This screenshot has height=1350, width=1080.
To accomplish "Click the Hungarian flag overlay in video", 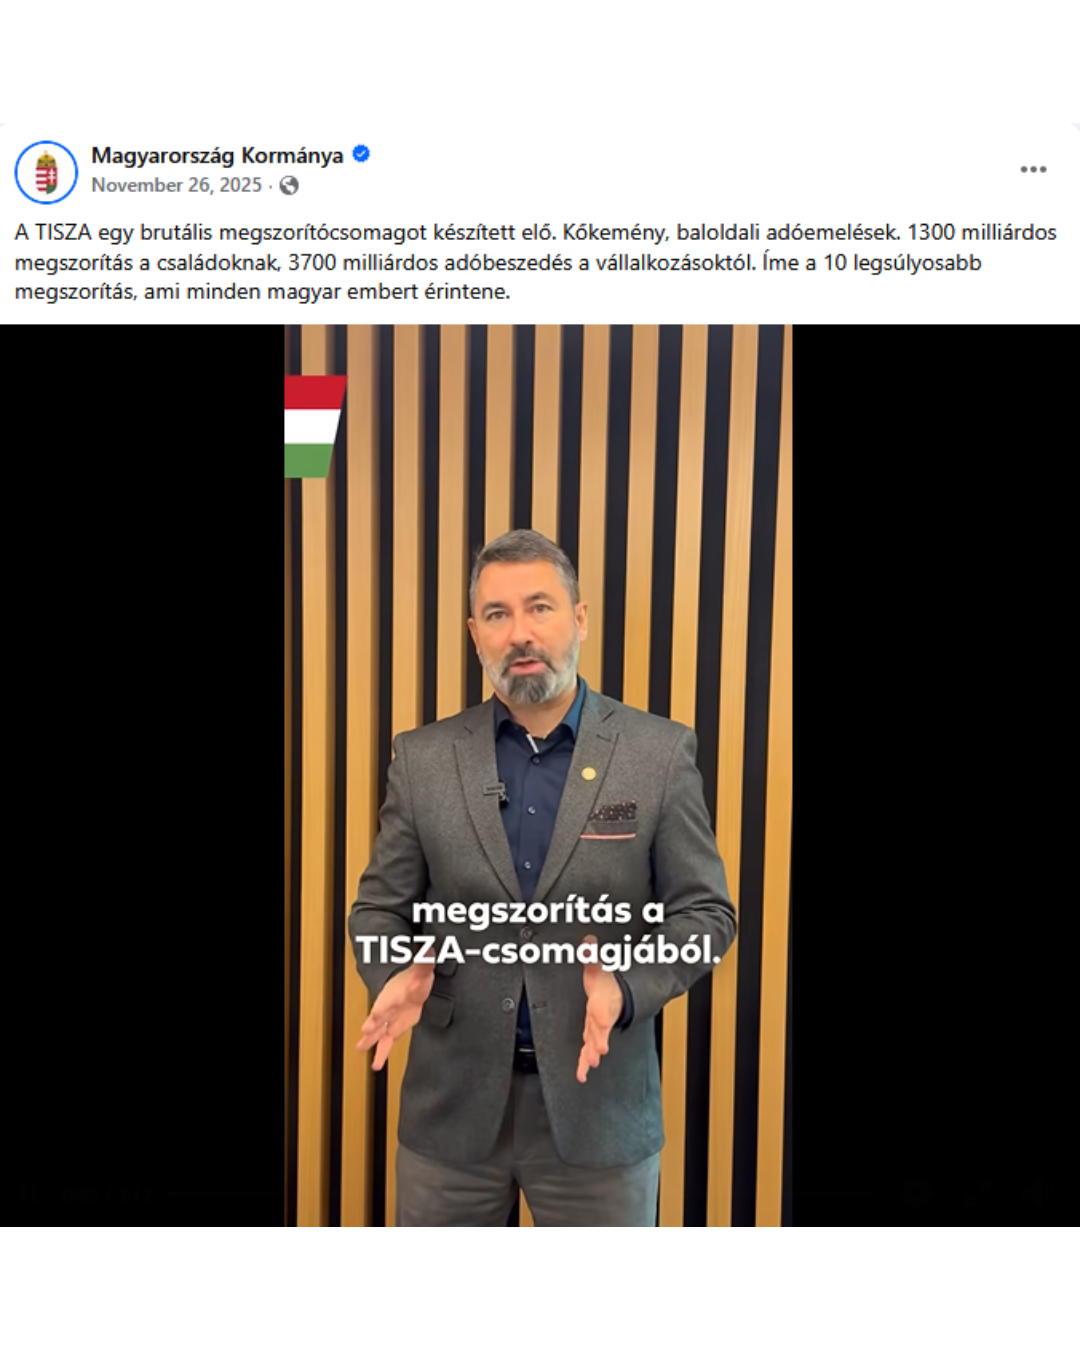I will pyautogui.click(x=314, y=426).
